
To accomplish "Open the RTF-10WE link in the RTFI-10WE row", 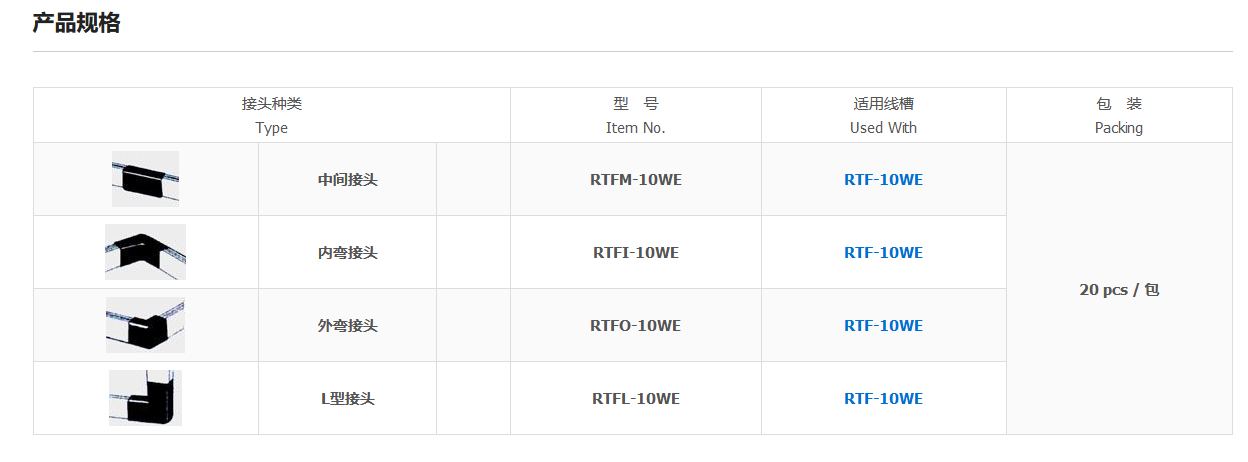I will (x=883, y=253).
